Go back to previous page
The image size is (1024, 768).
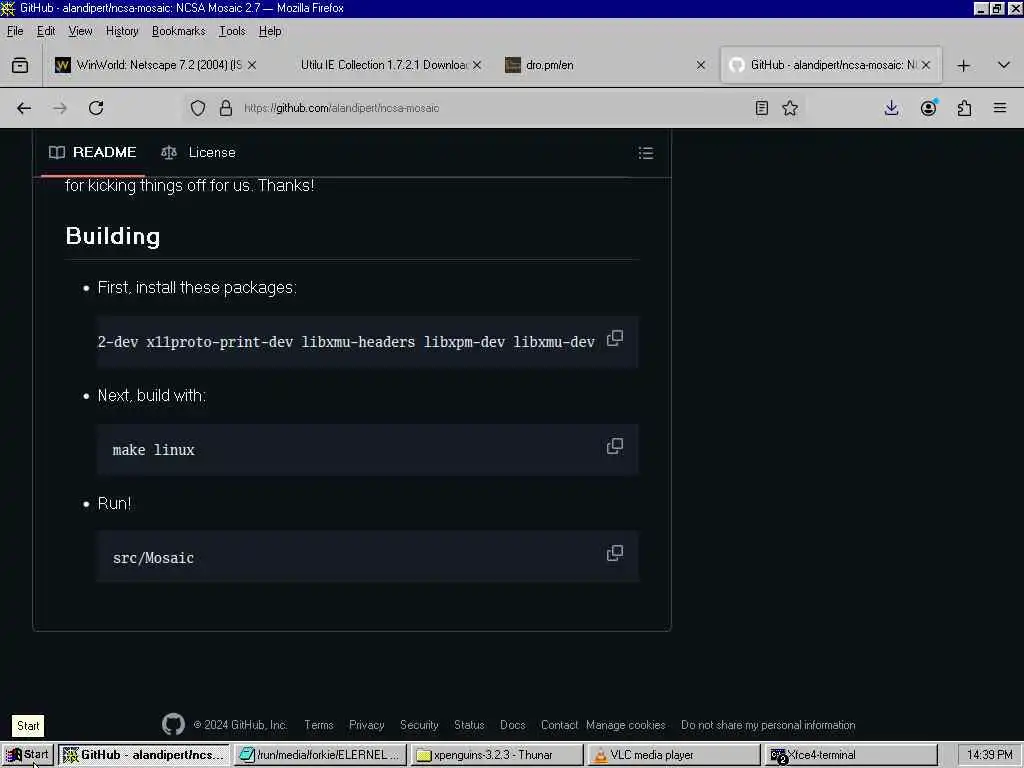click(x=24, y=108)
